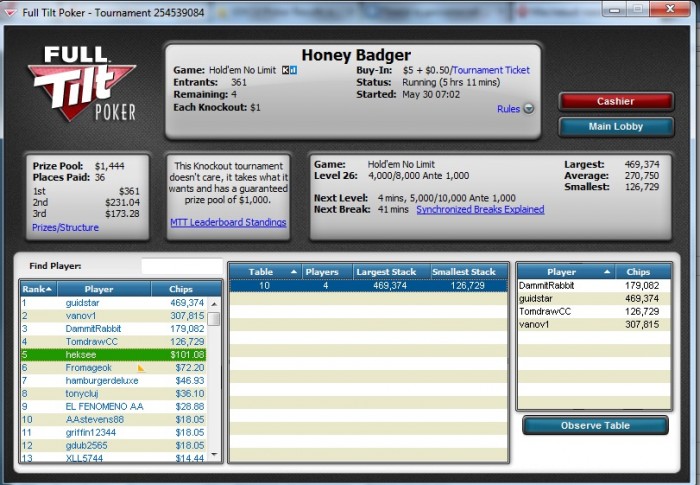This screenshot has height=485, width=700.
Task: Open Synchronized Breaks Explained link
Action: [x=480, y=209]
